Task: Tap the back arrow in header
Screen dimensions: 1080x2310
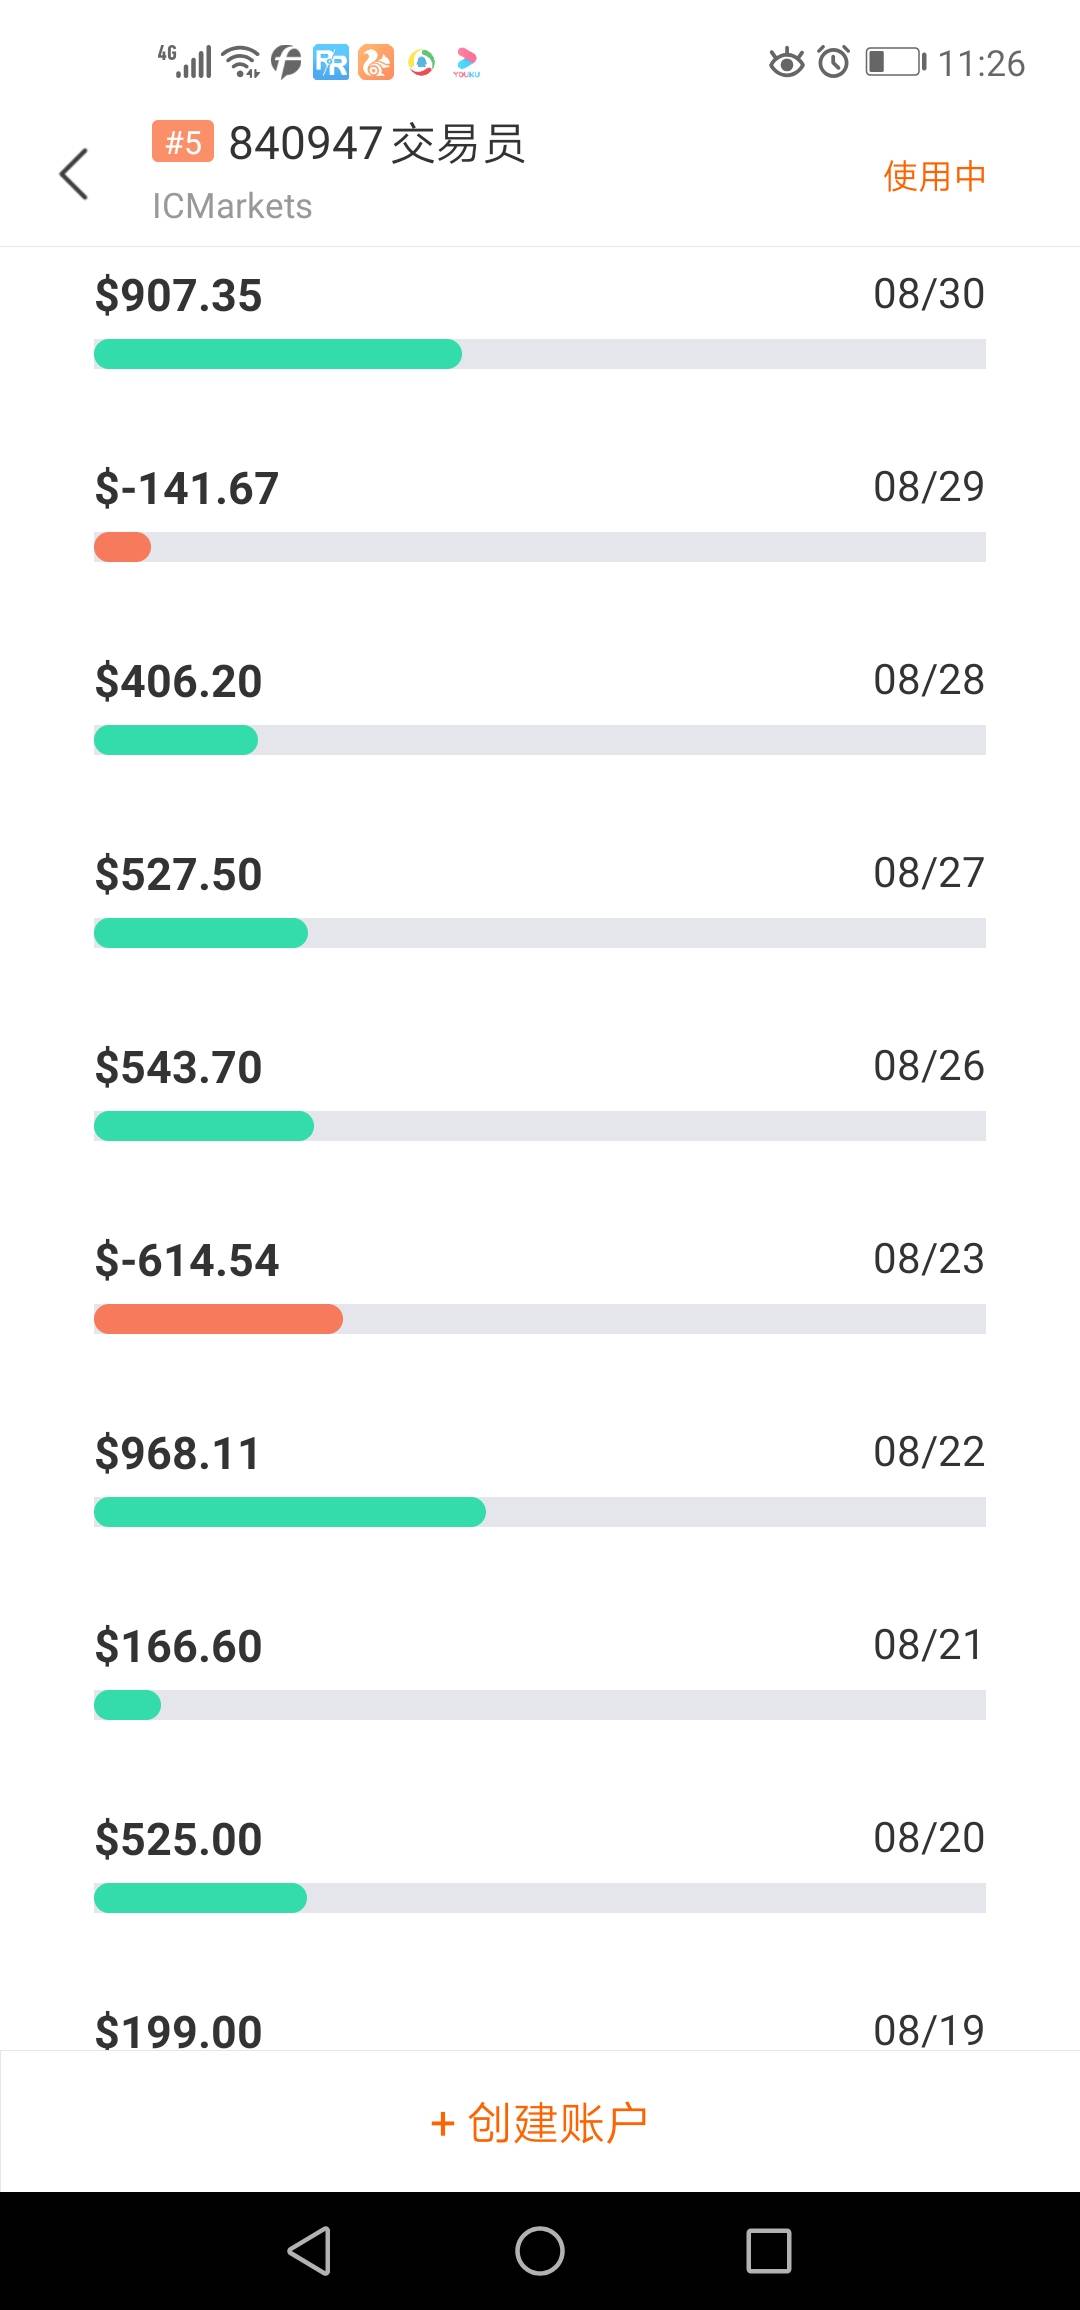Action: click(75, 174)
